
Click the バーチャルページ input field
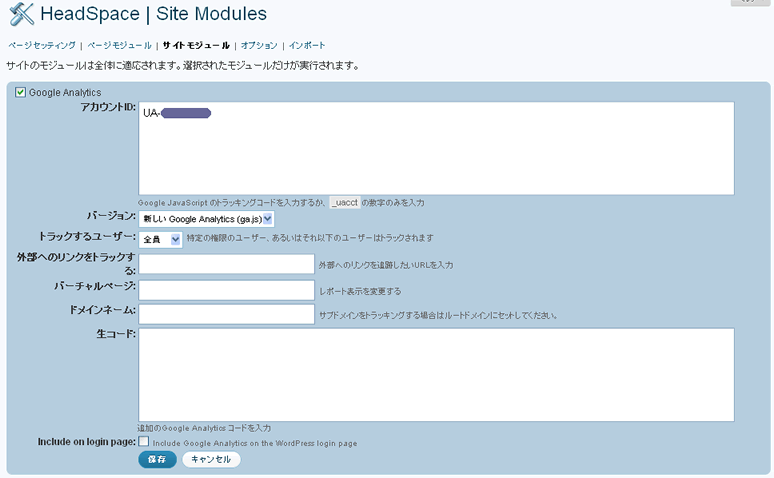[x=227, y=290]
